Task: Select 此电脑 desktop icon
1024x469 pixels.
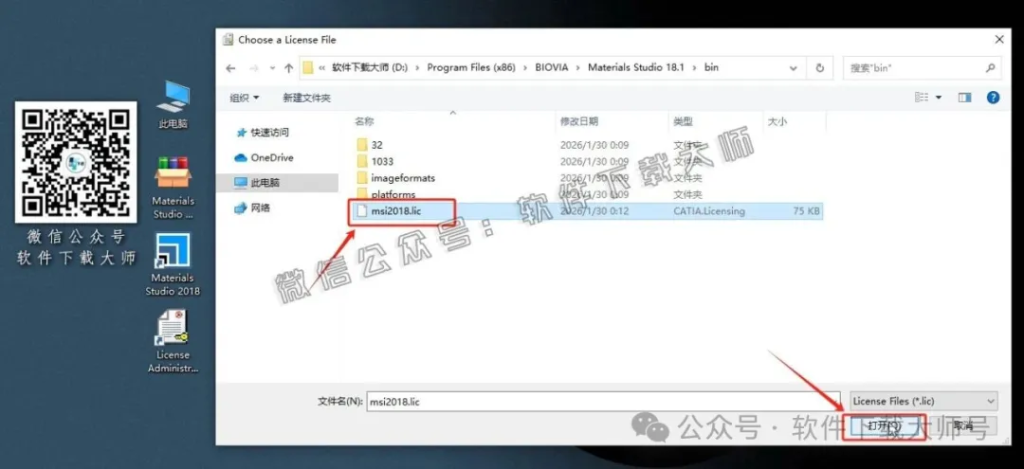Action: tap(173, 106)
